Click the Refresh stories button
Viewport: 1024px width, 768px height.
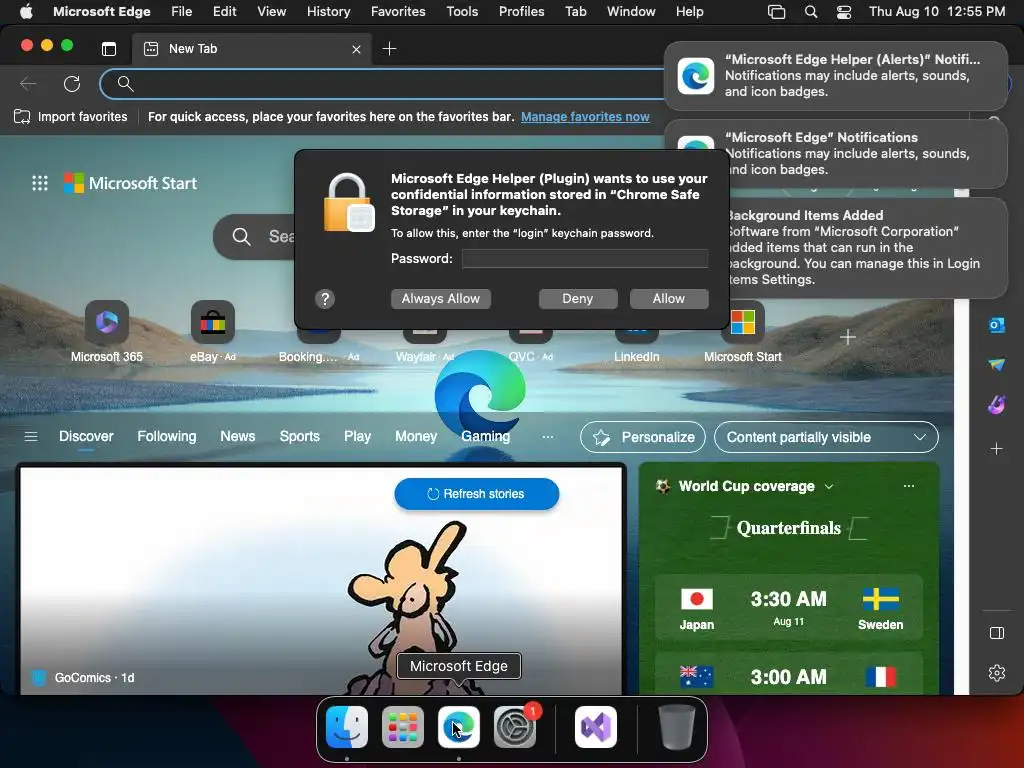point(477,494)
